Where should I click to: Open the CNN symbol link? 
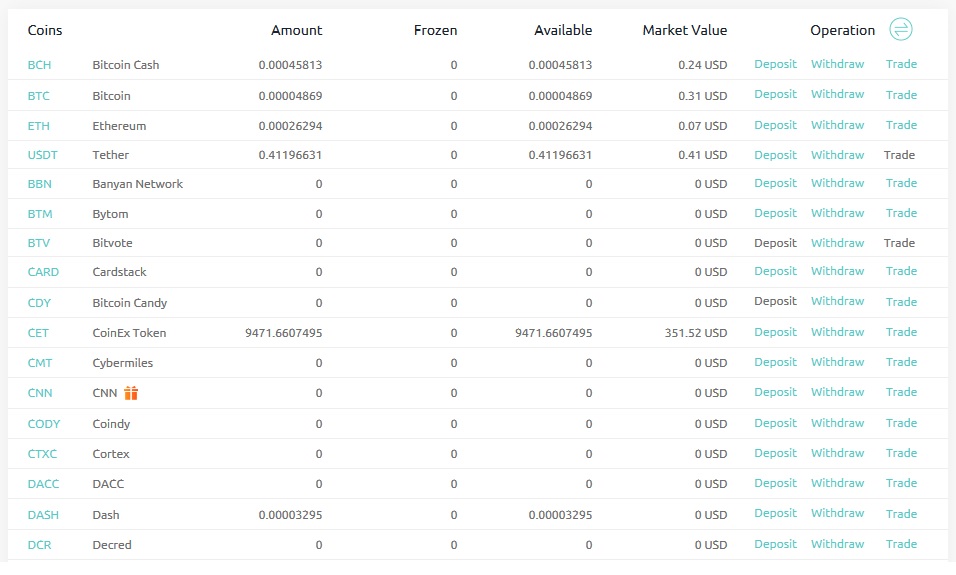tap(40, 393)
